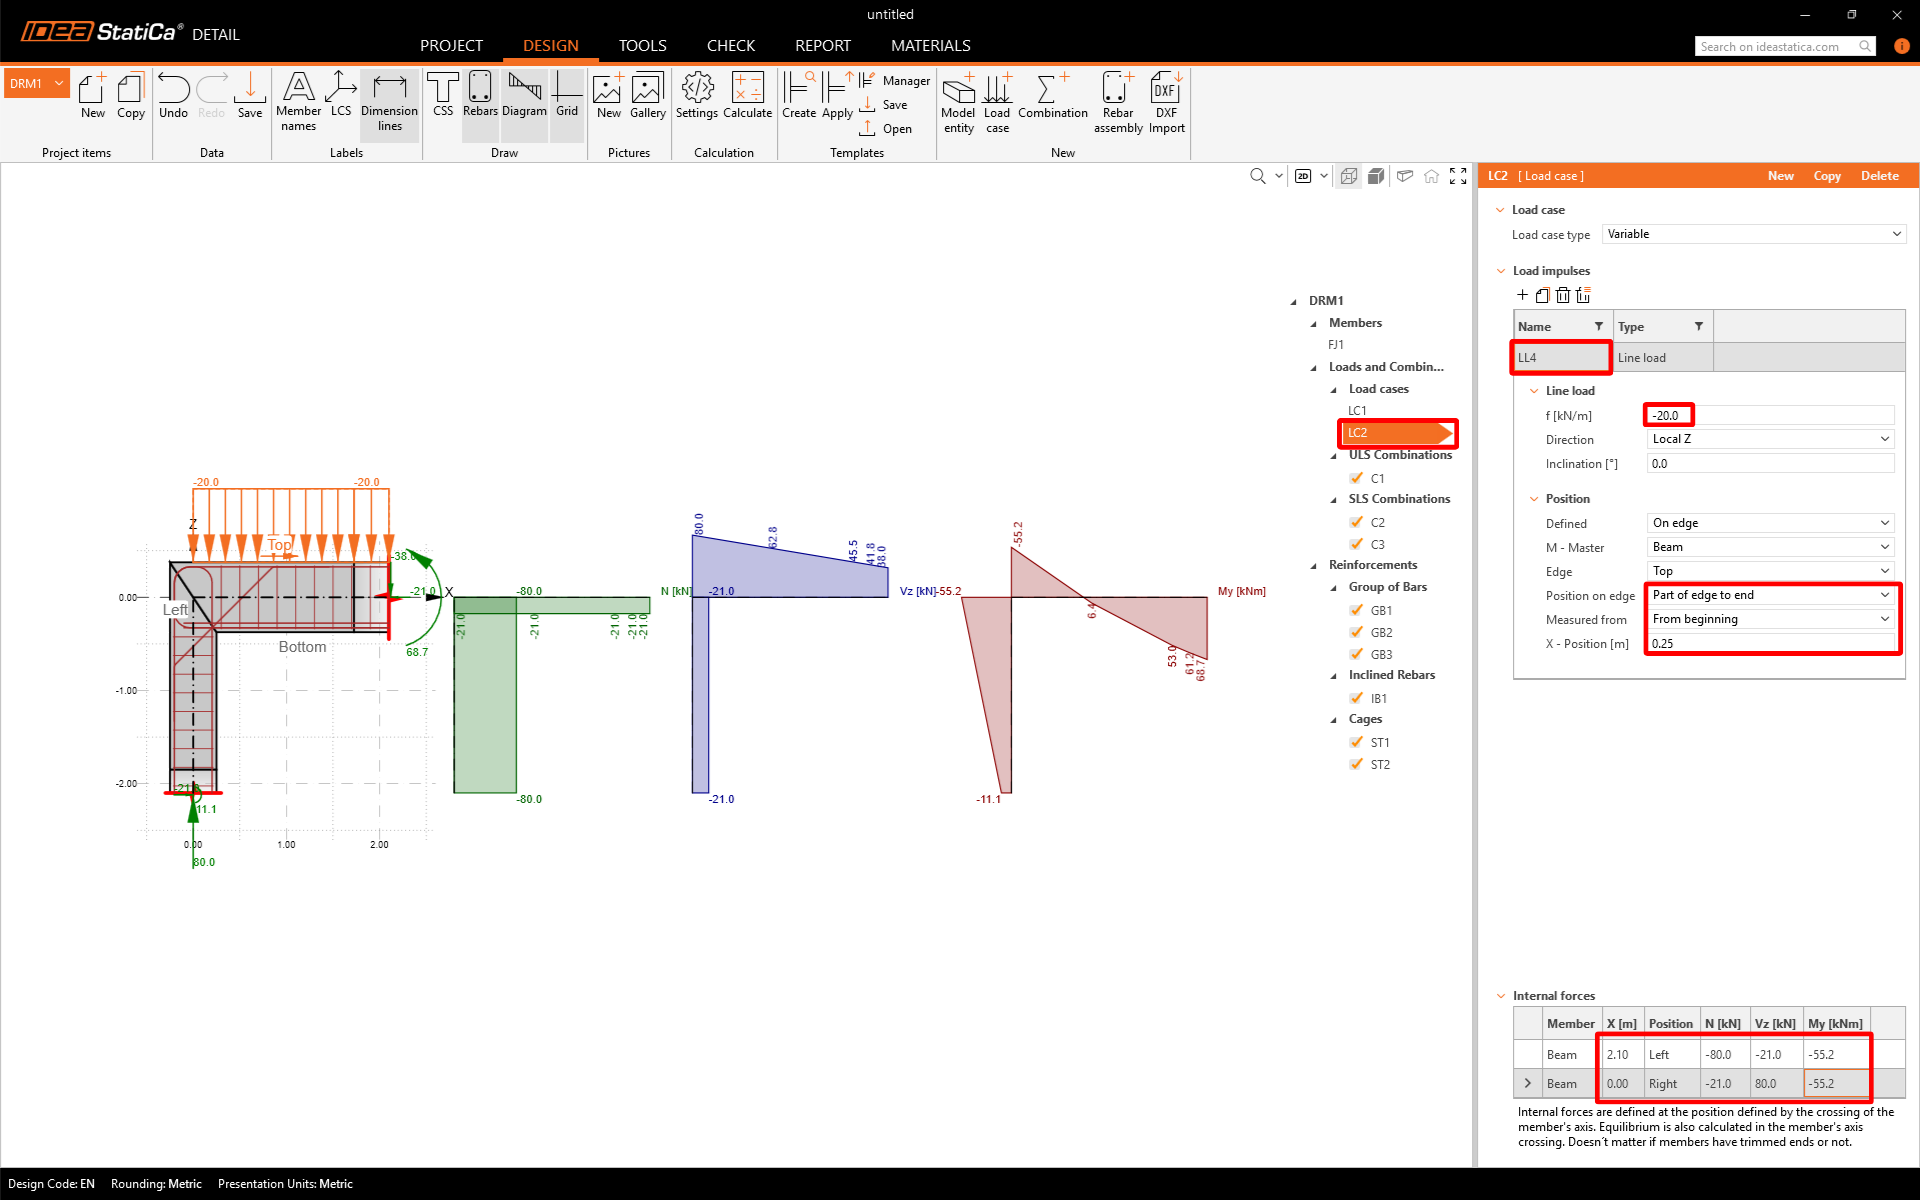Image resolution: width=1920 pixels, height=1200 pixels.
Task: Uncheck the C1 ULS combination
Action: tap(1357, 478)
